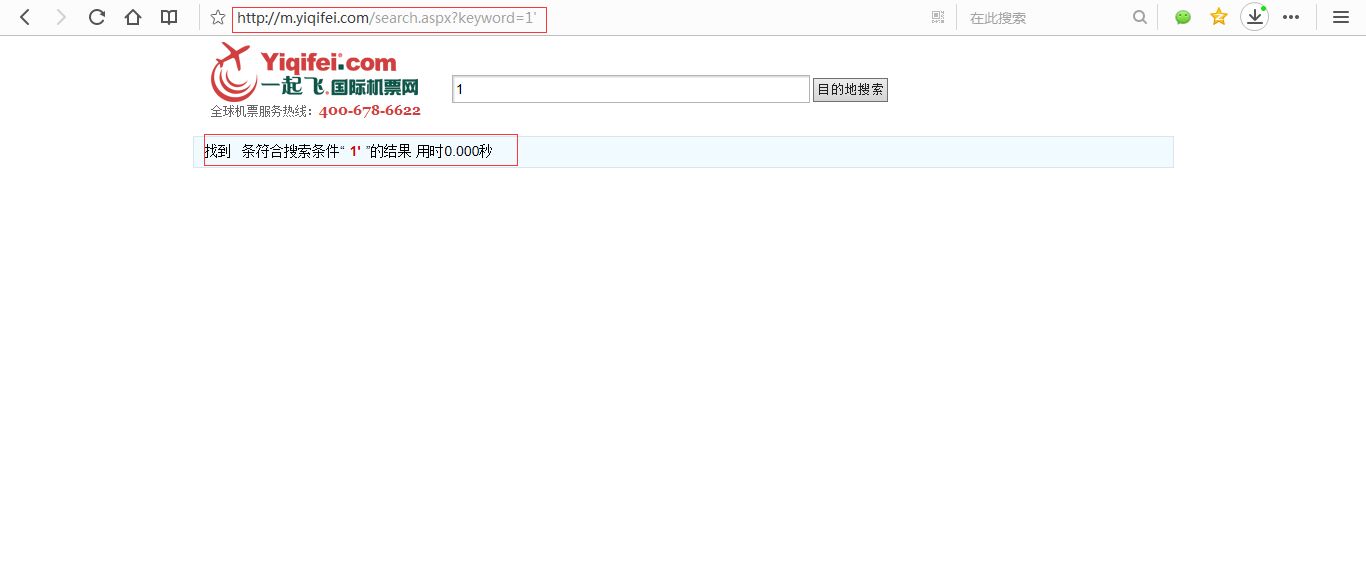This screenshot has height=564, width=1366.
Task: Click the magnifier search icon
Action: click(x=1140, y=17)
